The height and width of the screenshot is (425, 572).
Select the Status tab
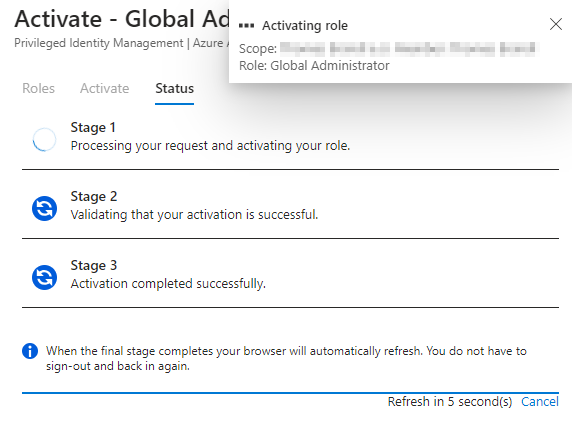(x=174, y=88)
